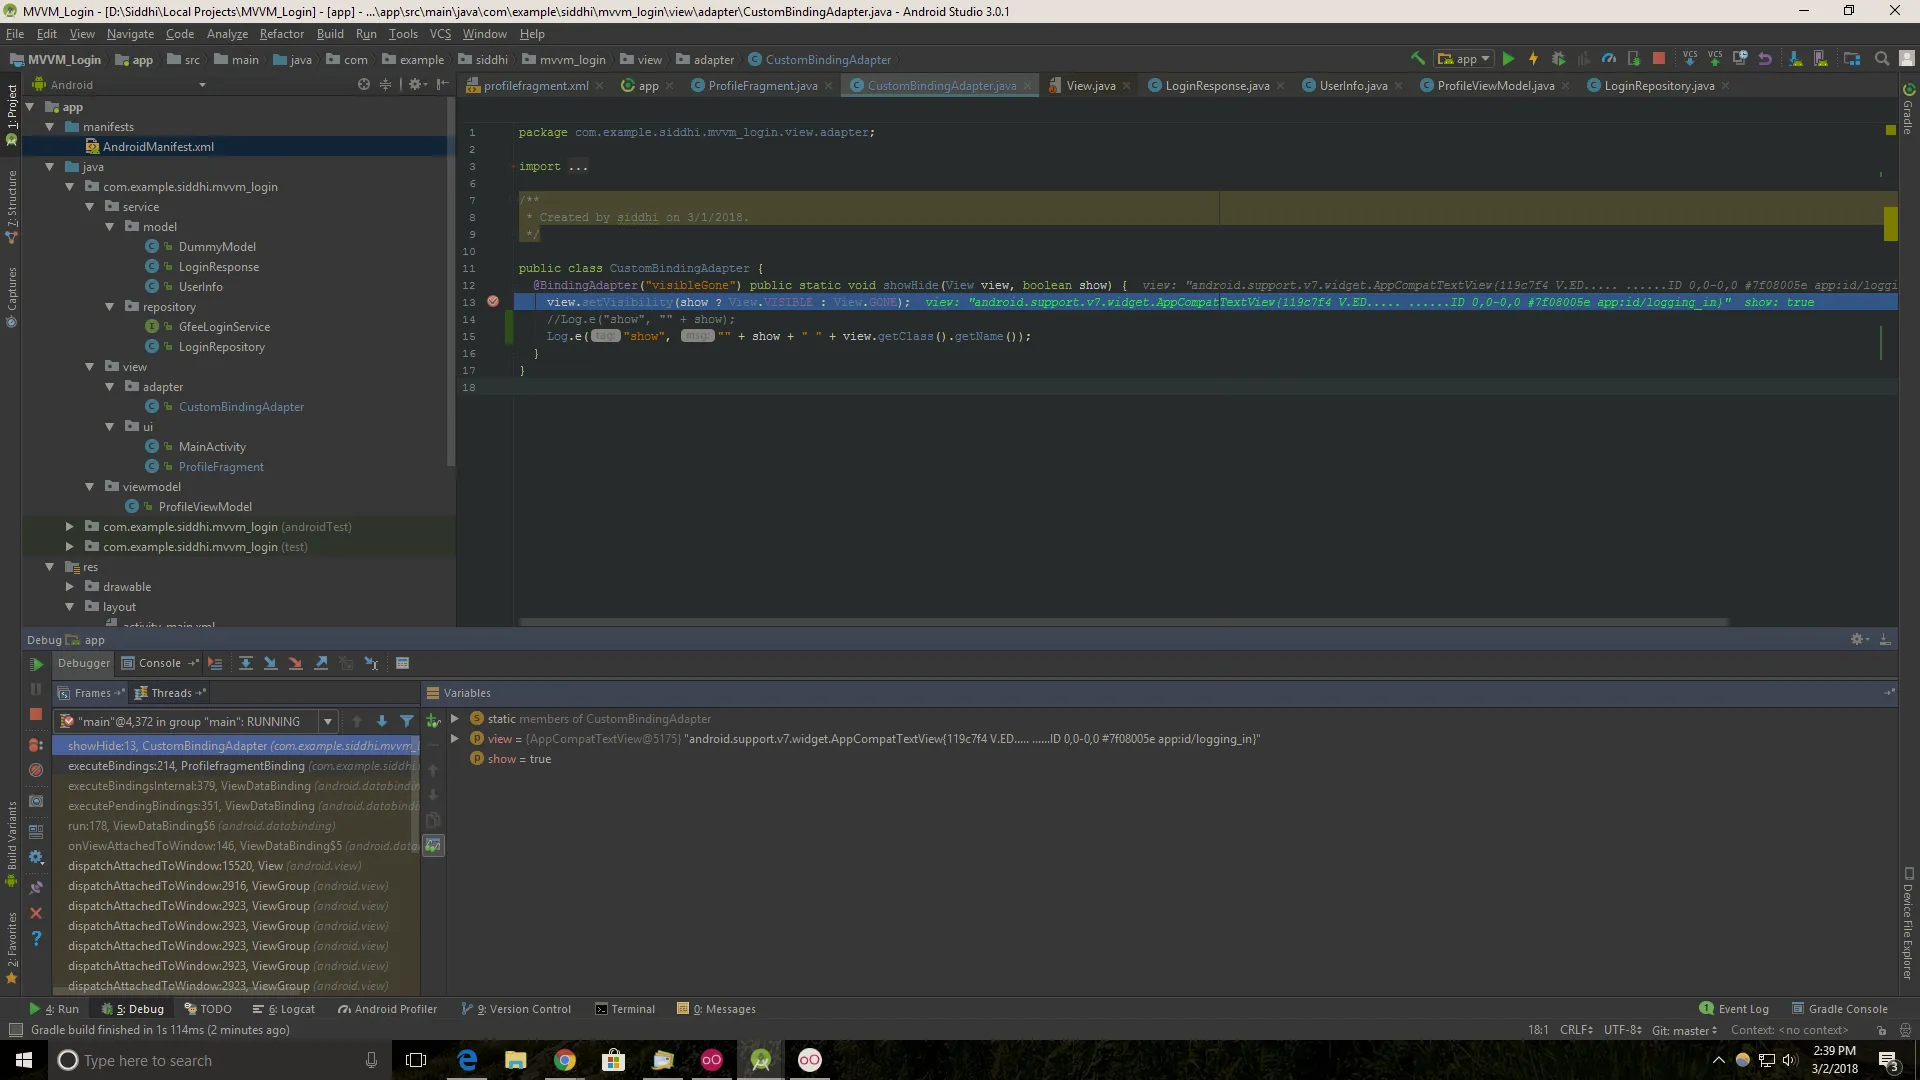Click the Make Project hammer icon
This screenshot has width=1920, height=1080.
(1417, 59)
